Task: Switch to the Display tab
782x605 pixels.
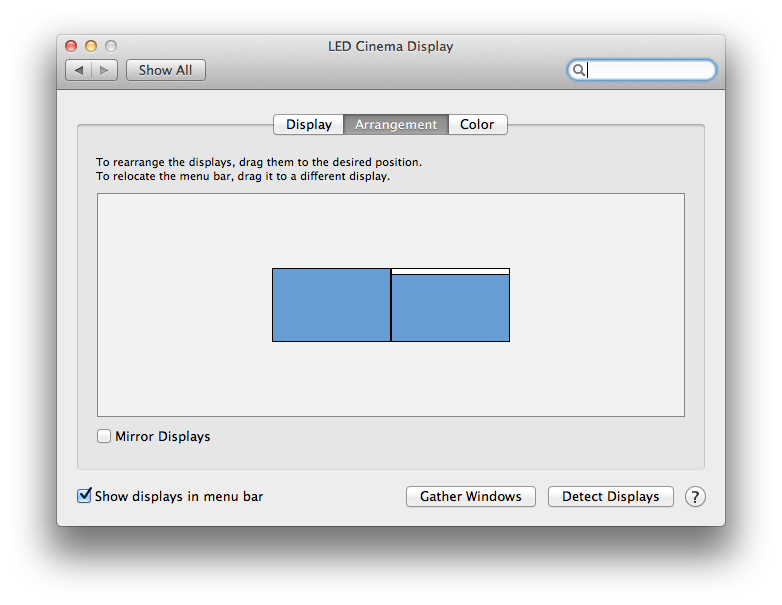Action: tap(308, 125)
